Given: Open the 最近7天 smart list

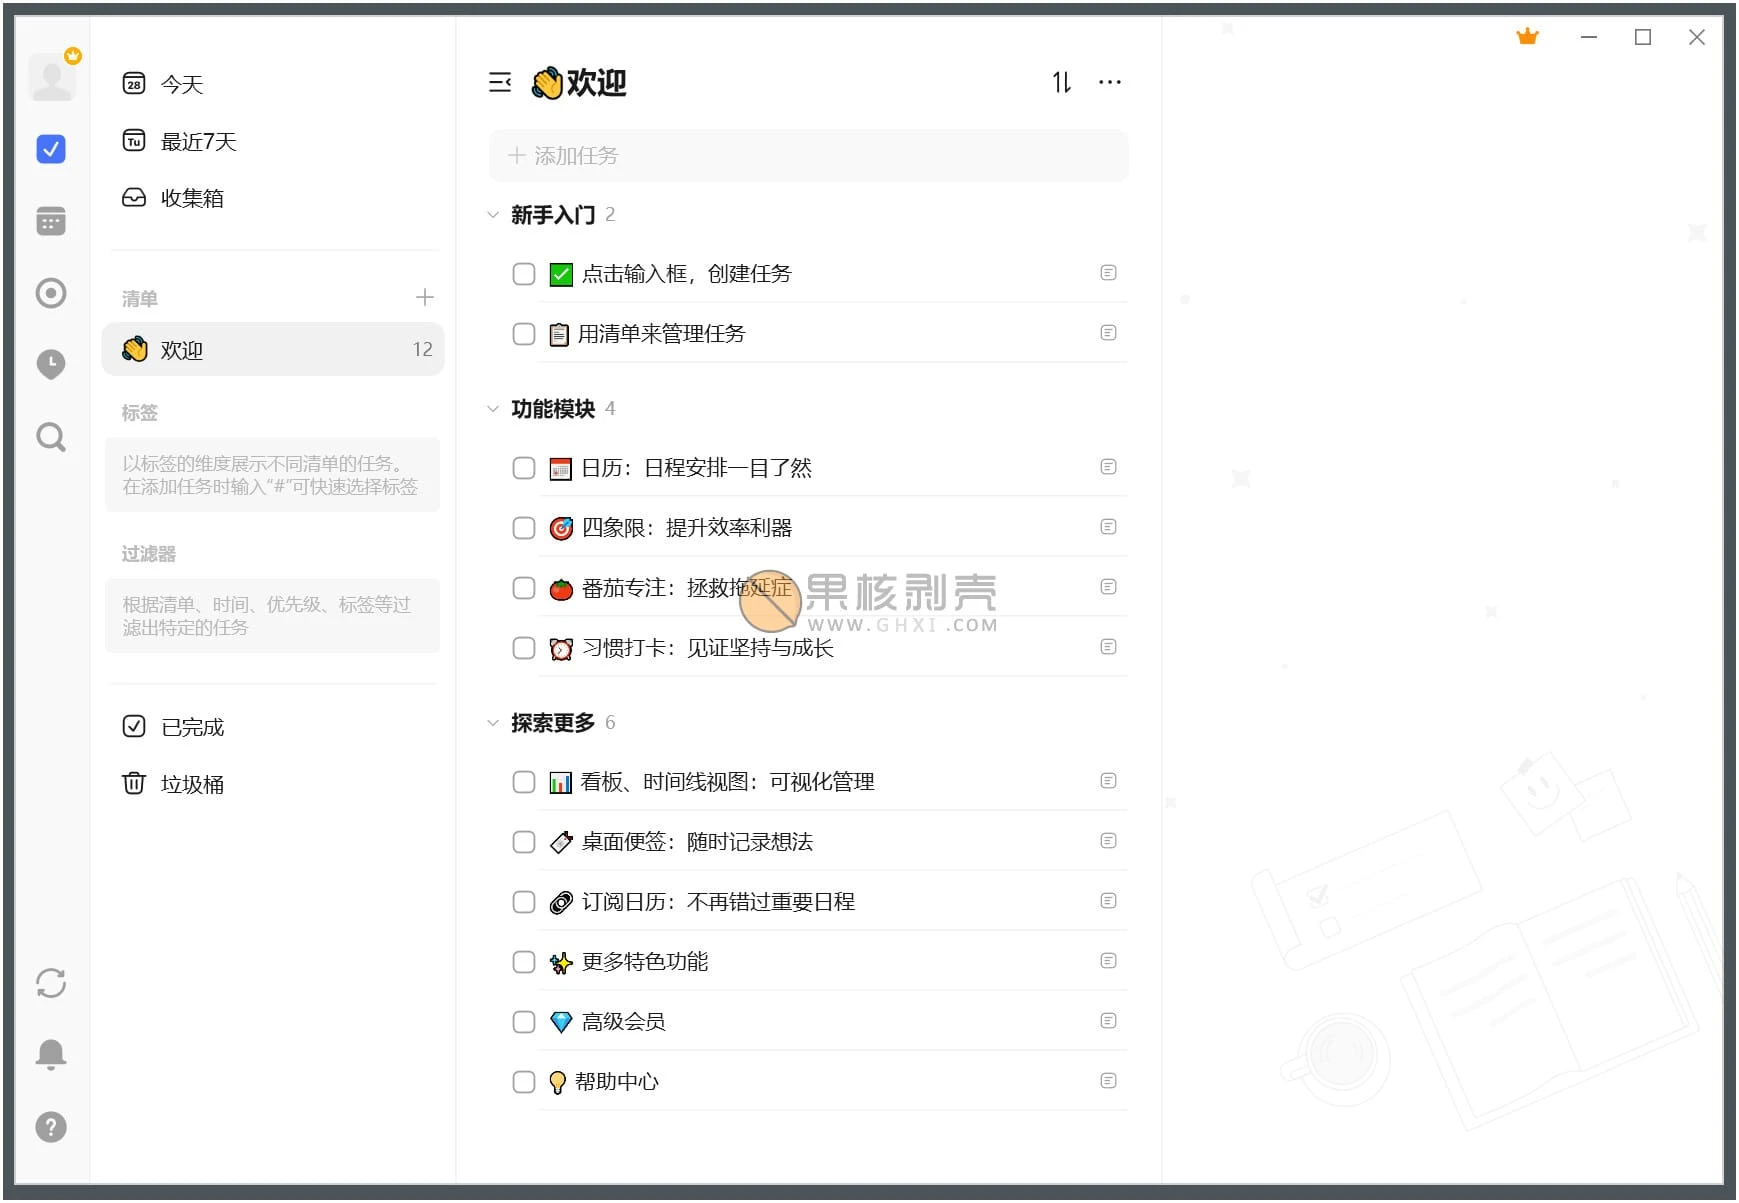Looking at the screenshot, I should pos(272,141).
